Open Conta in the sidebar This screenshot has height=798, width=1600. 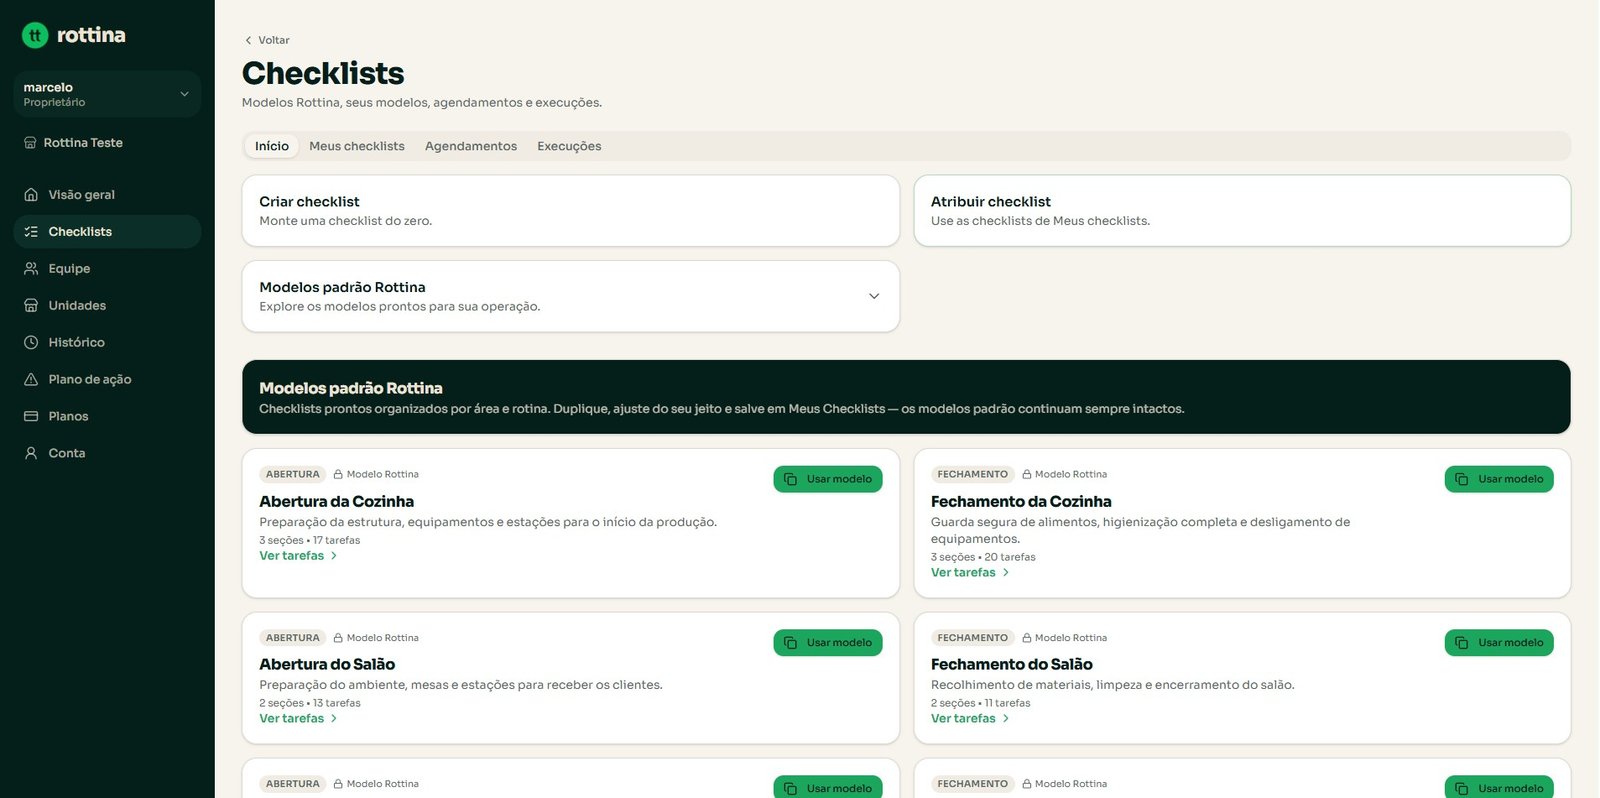click(x=107, y=454)
